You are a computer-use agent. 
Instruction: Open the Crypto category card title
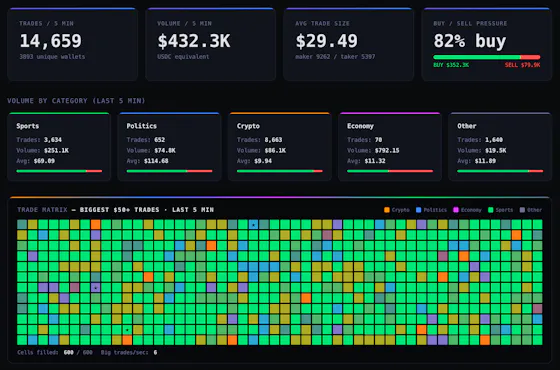pos(248,126)
